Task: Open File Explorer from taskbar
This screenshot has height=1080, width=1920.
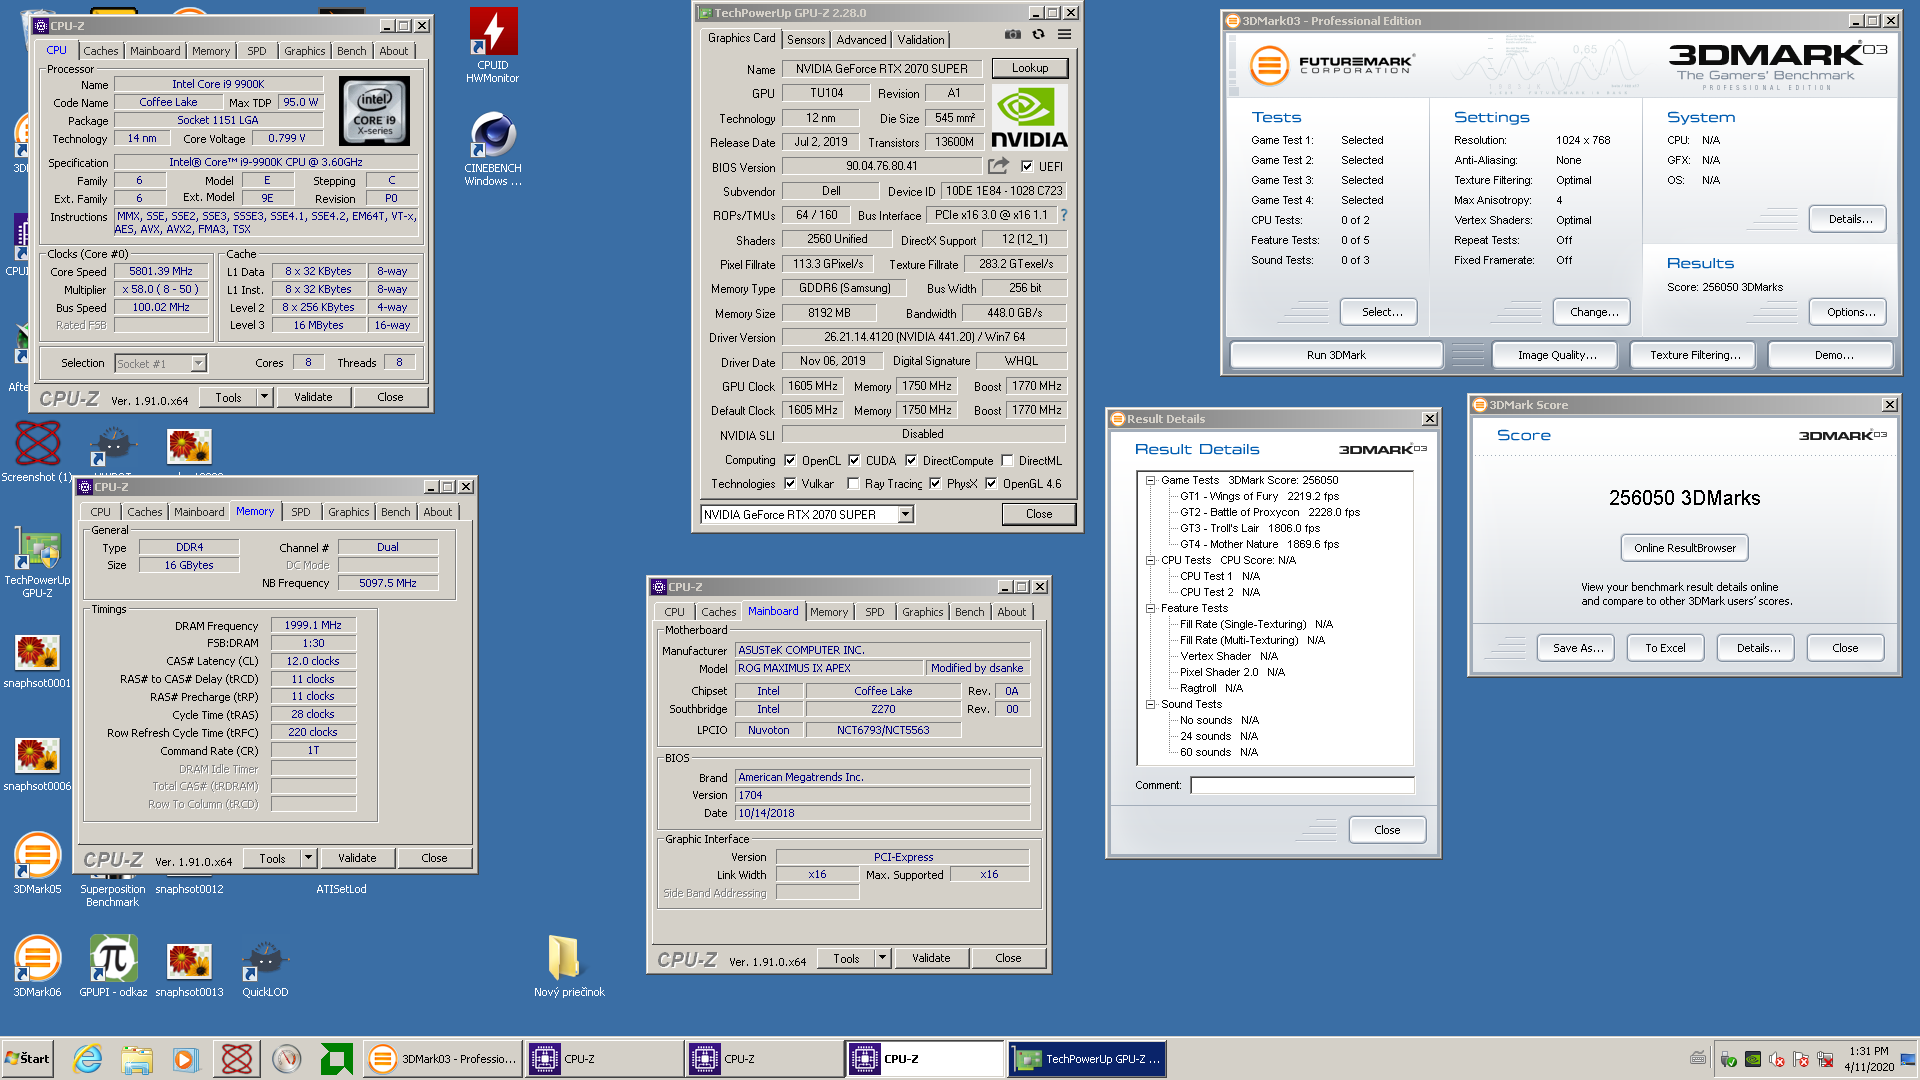Action: (137, 1059)
